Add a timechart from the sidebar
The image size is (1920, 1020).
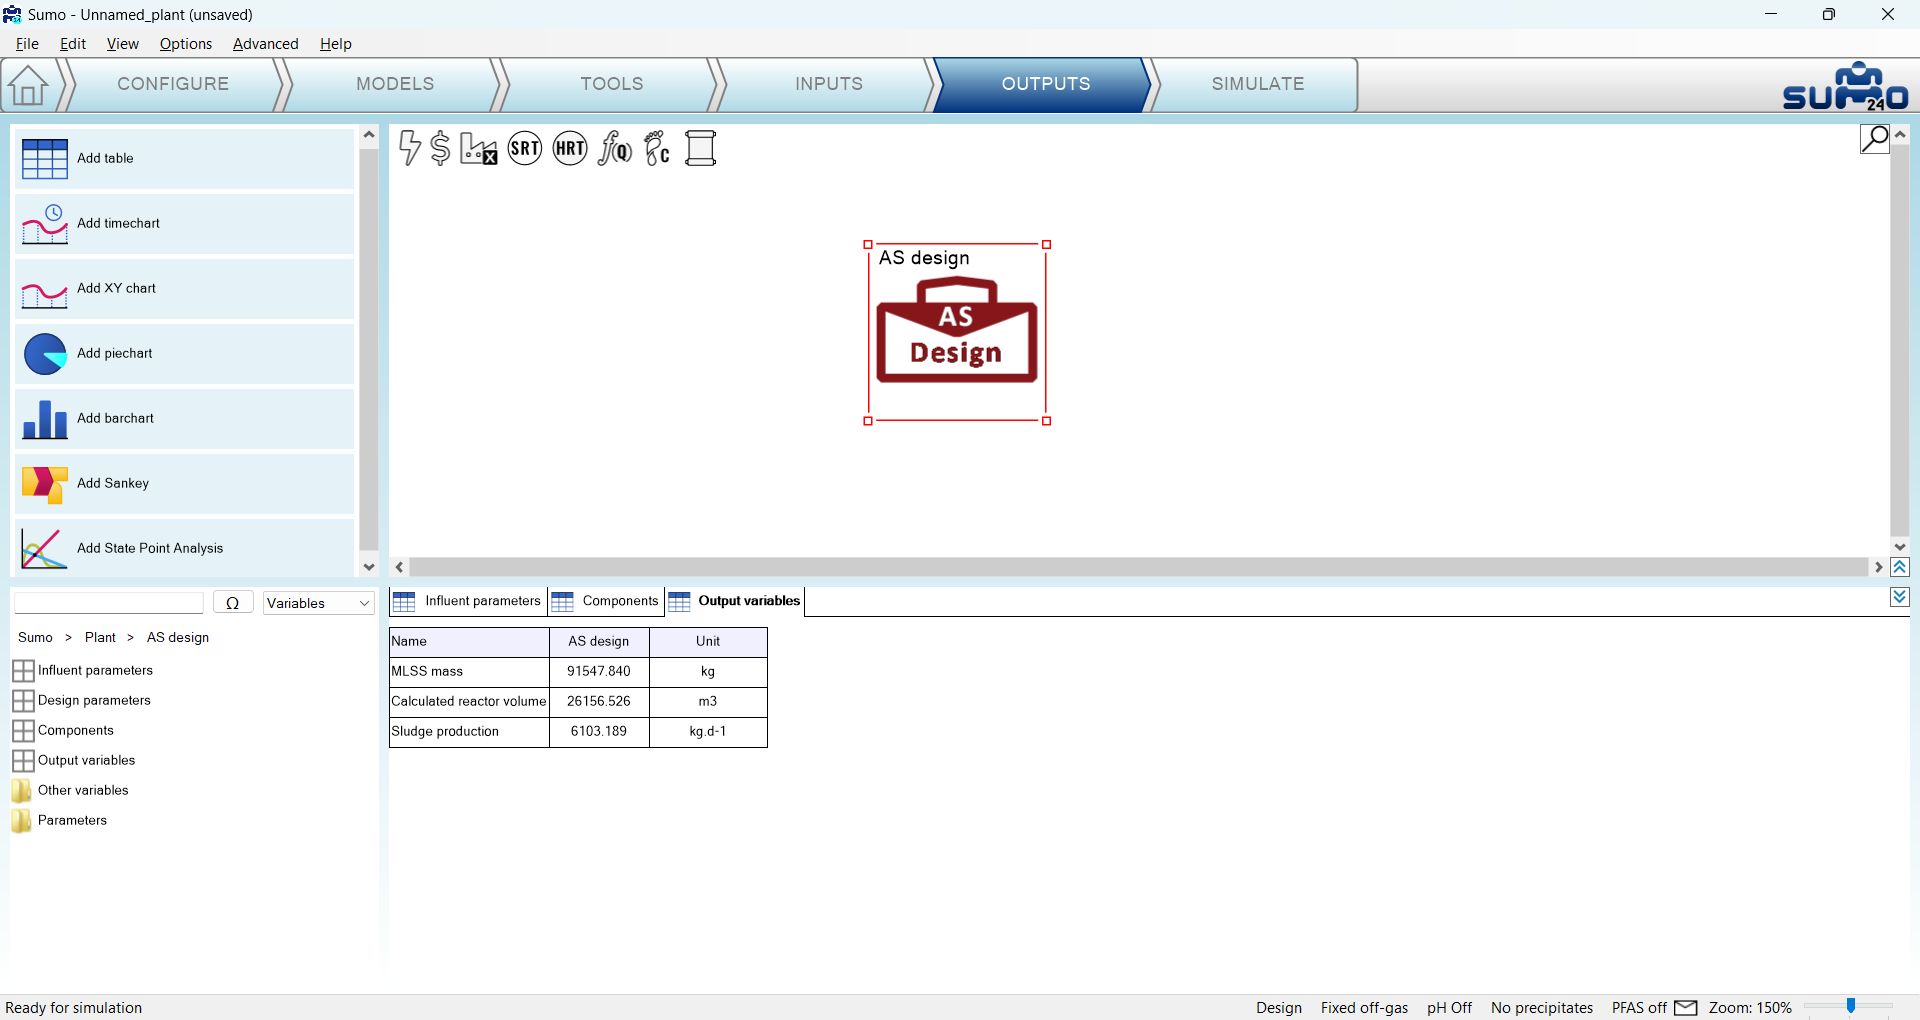185,223
